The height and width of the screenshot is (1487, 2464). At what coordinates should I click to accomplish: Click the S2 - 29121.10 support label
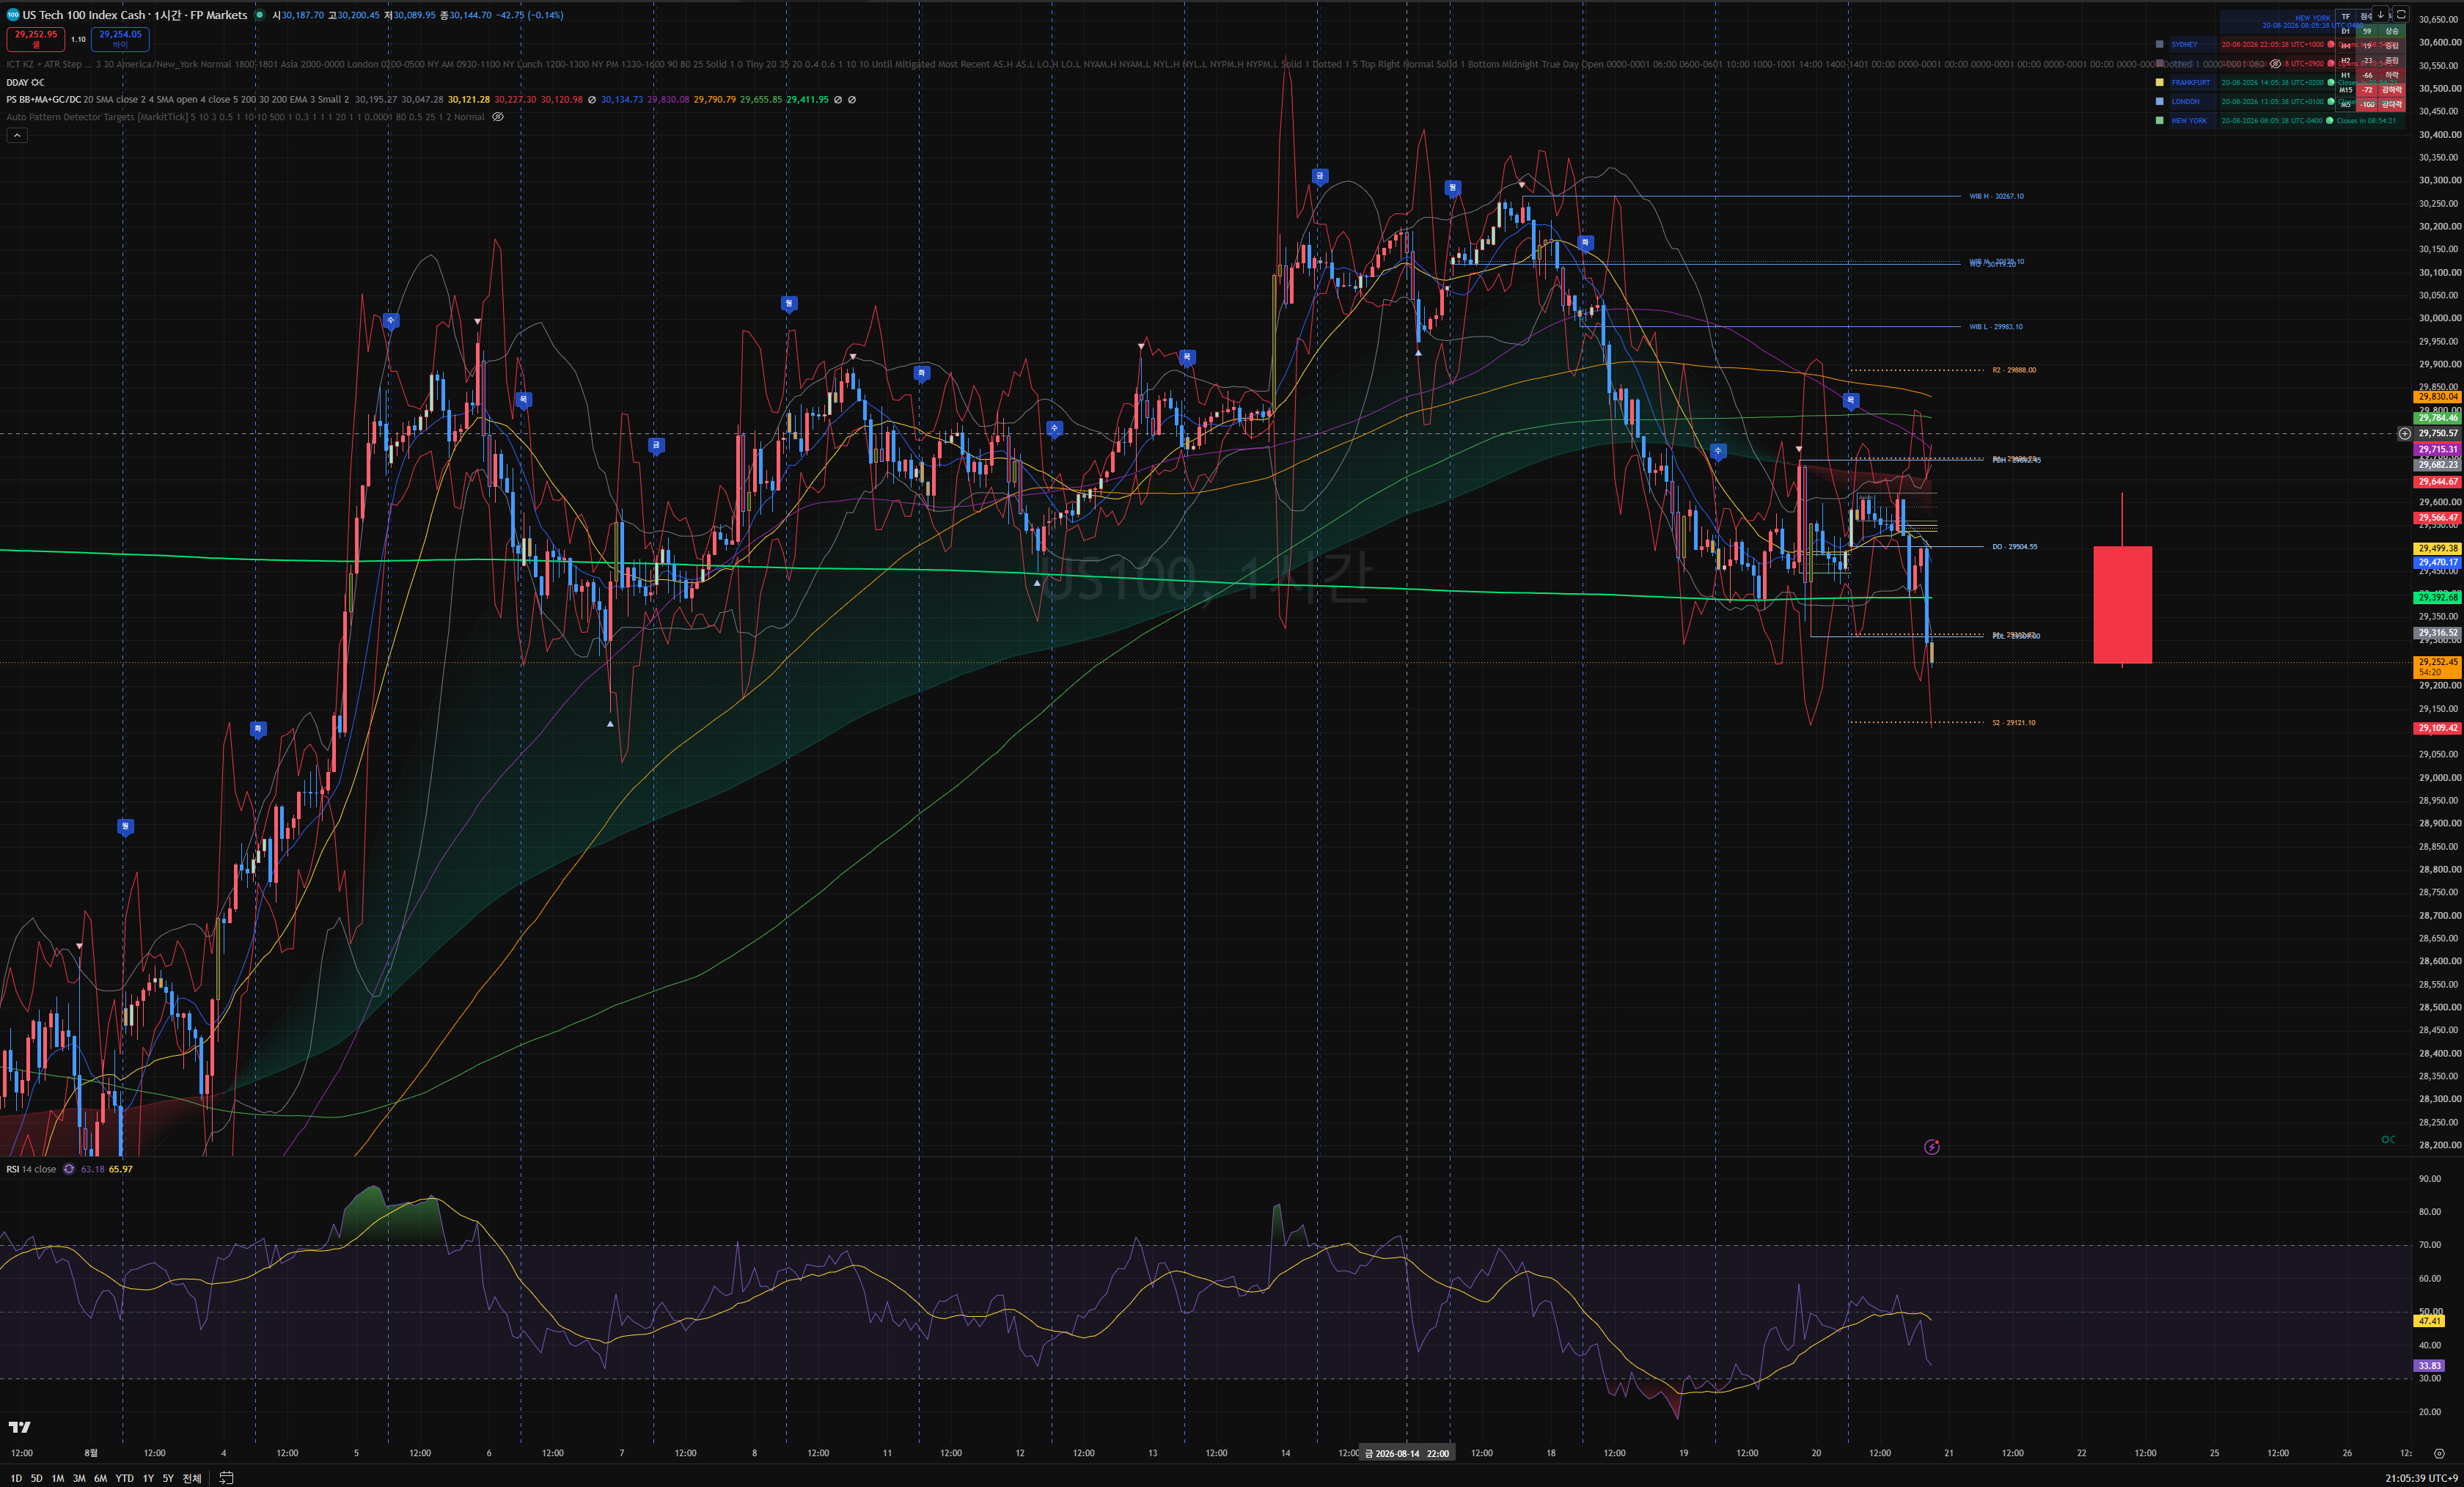tap(2013, 722)
